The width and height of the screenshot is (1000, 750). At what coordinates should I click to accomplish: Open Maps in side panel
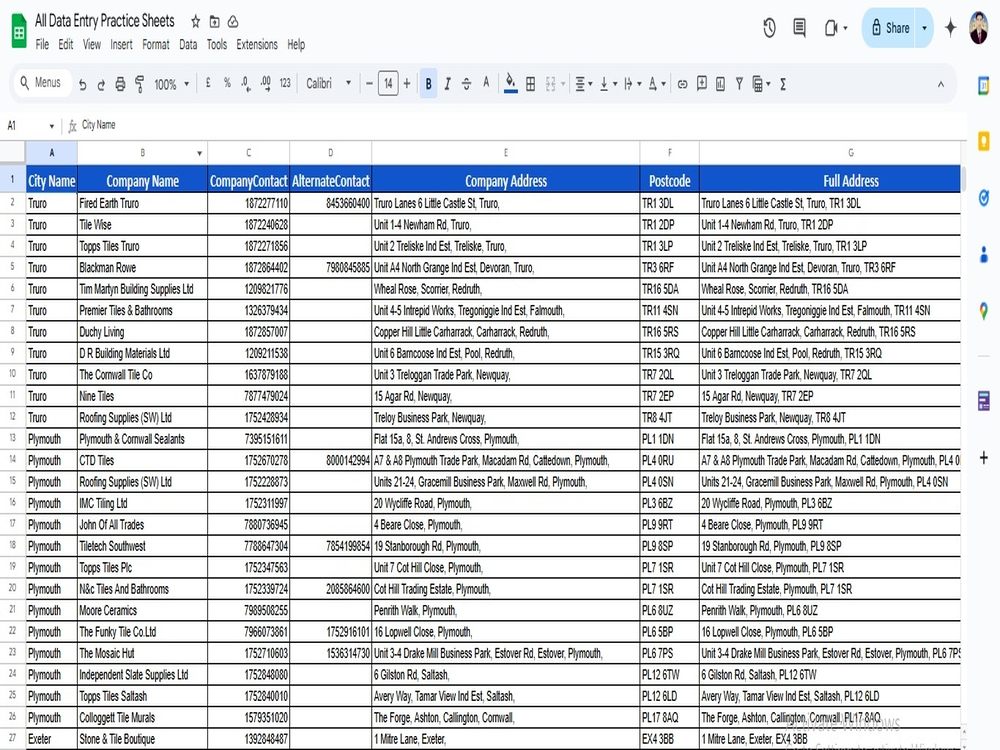(983, 311)
